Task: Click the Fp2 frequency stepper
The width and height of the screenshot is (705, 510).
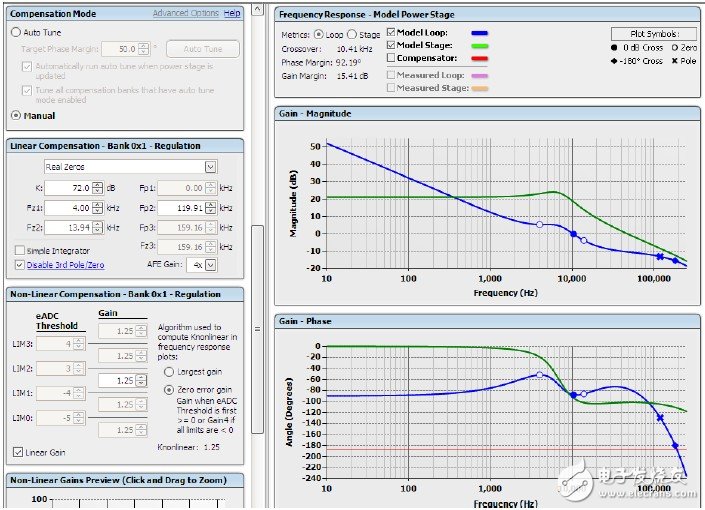Action: [212, 208]
